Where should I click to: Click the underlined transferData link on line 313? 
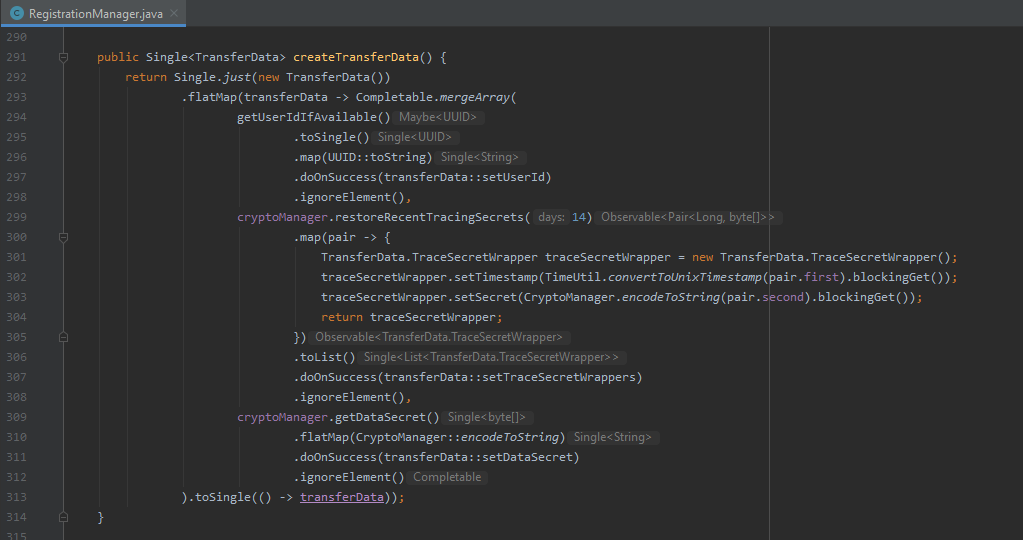click(x=342, y=497)
